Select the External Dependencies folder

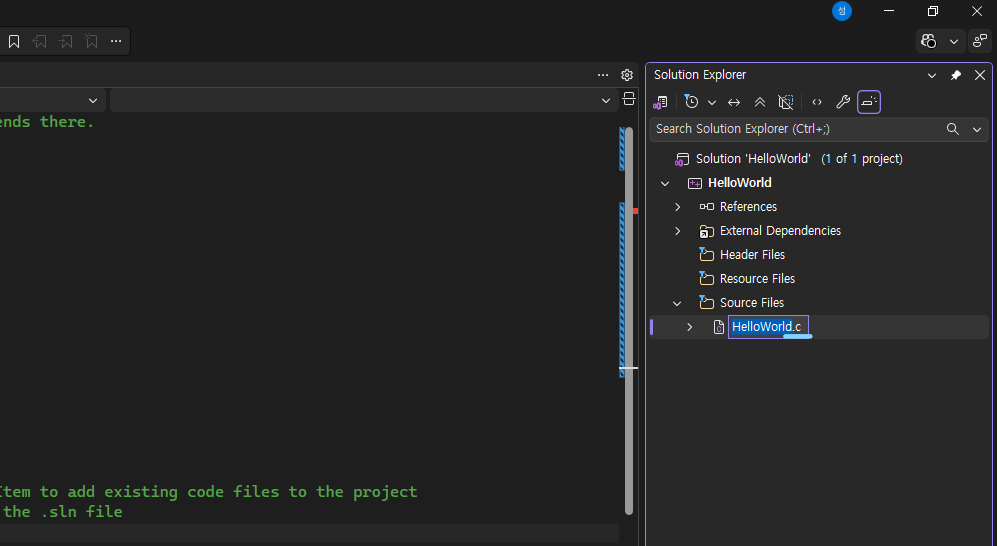coord(780,231)
